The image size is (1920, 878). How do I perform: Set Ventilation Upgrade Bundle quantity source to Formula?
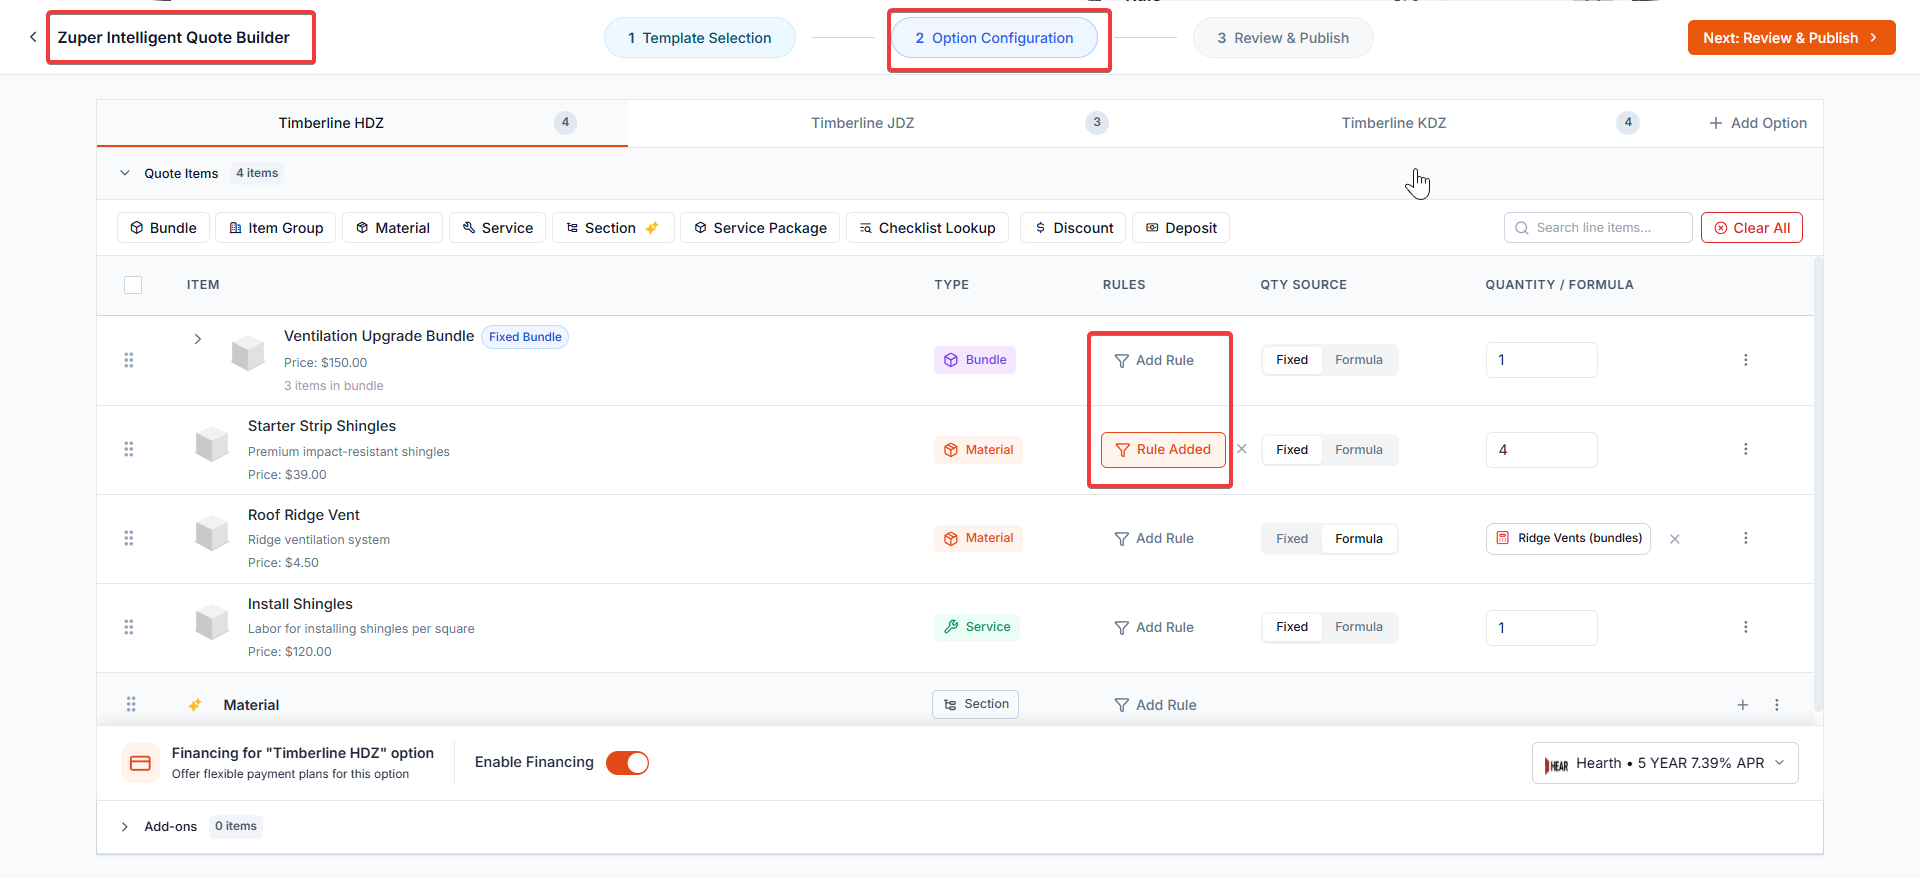tap(1359, 360)
